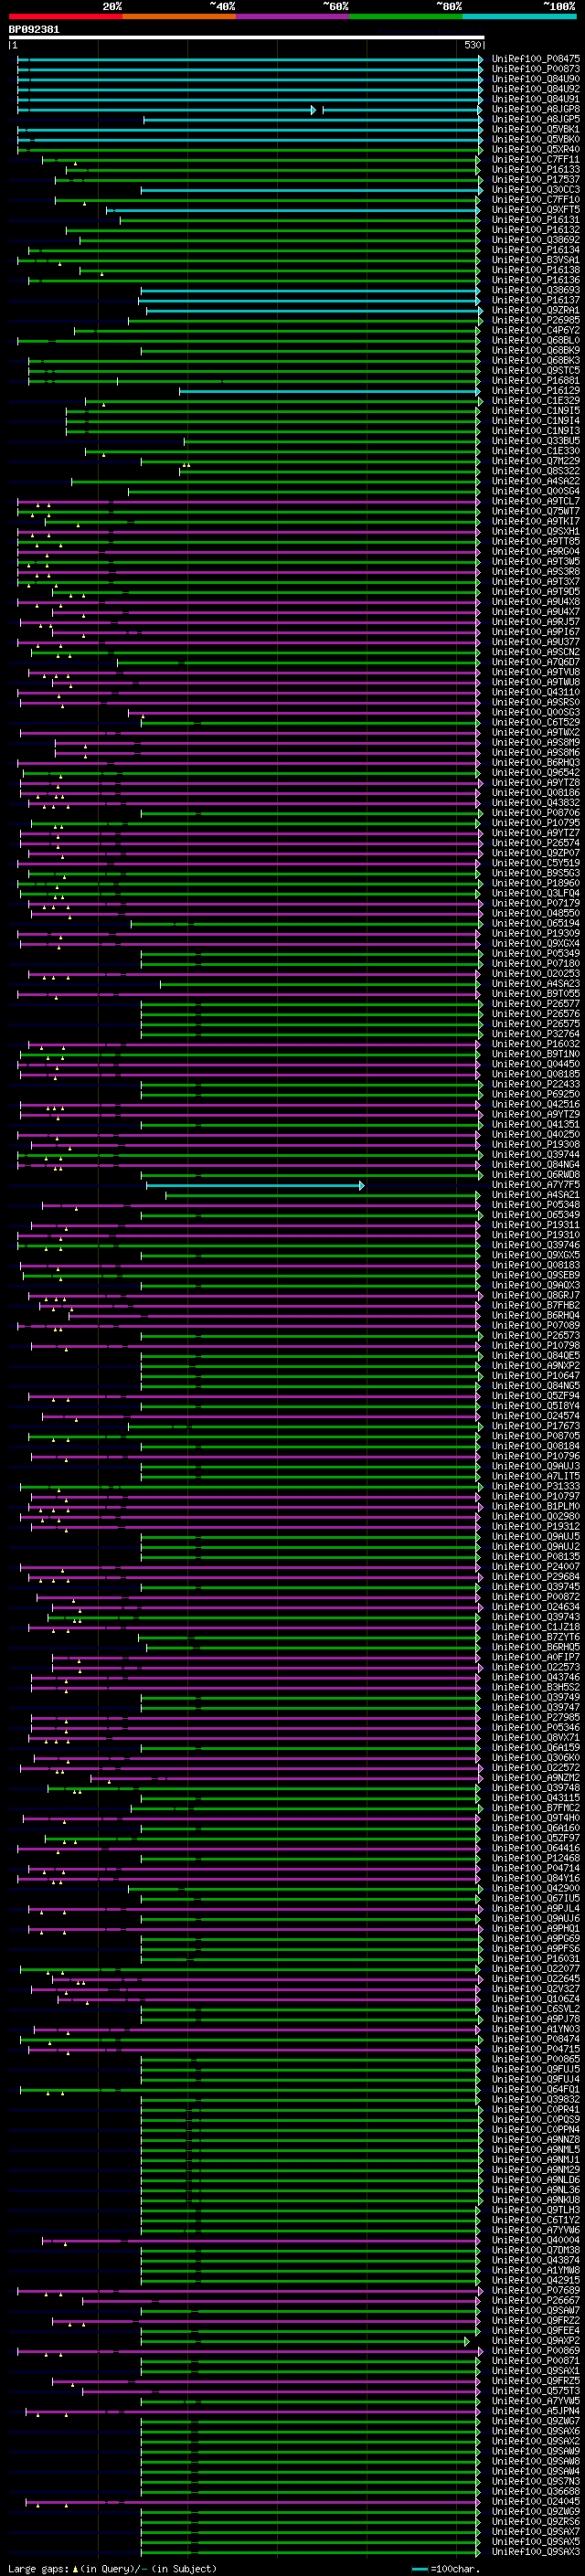The image size is (585, 2576).
Task: Select the UniRef100_P19311 label
Action: [536, 1225]
